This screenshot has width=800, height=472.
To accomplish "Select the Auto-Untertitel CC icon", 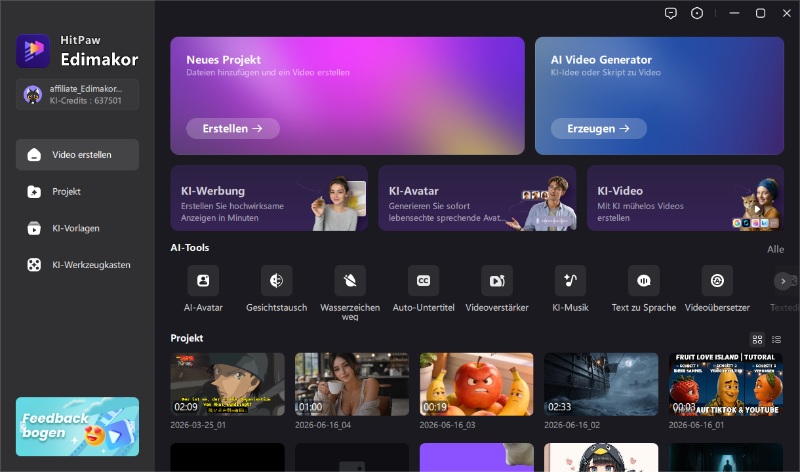I will pyautogui.click(x=423, y=281).
